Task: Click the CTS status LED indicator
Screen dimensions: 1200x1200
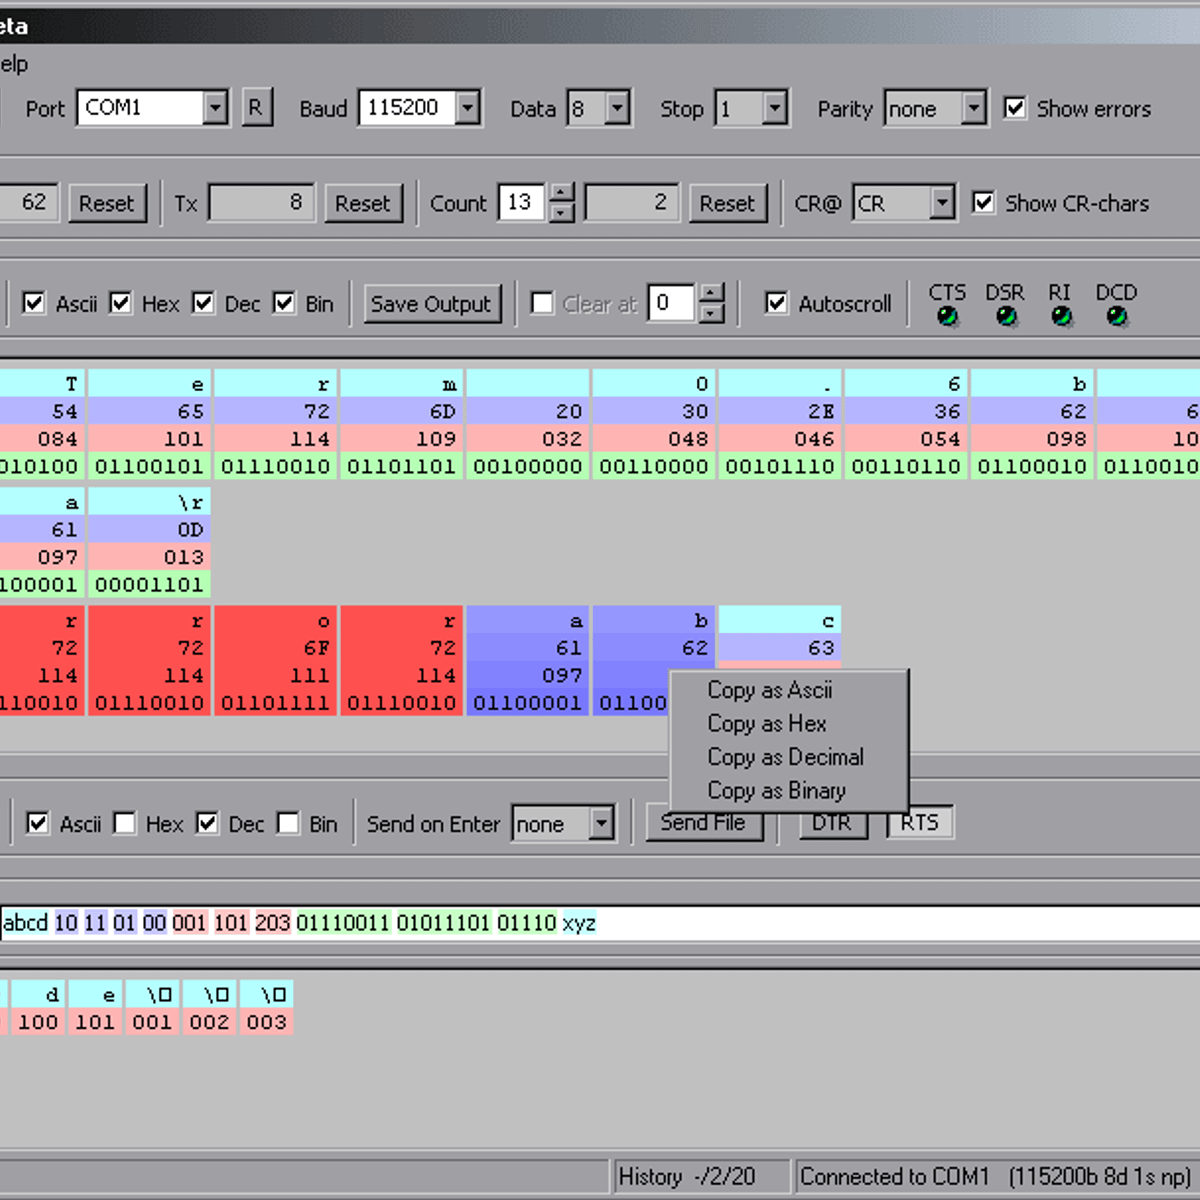Action: point(947,317)
